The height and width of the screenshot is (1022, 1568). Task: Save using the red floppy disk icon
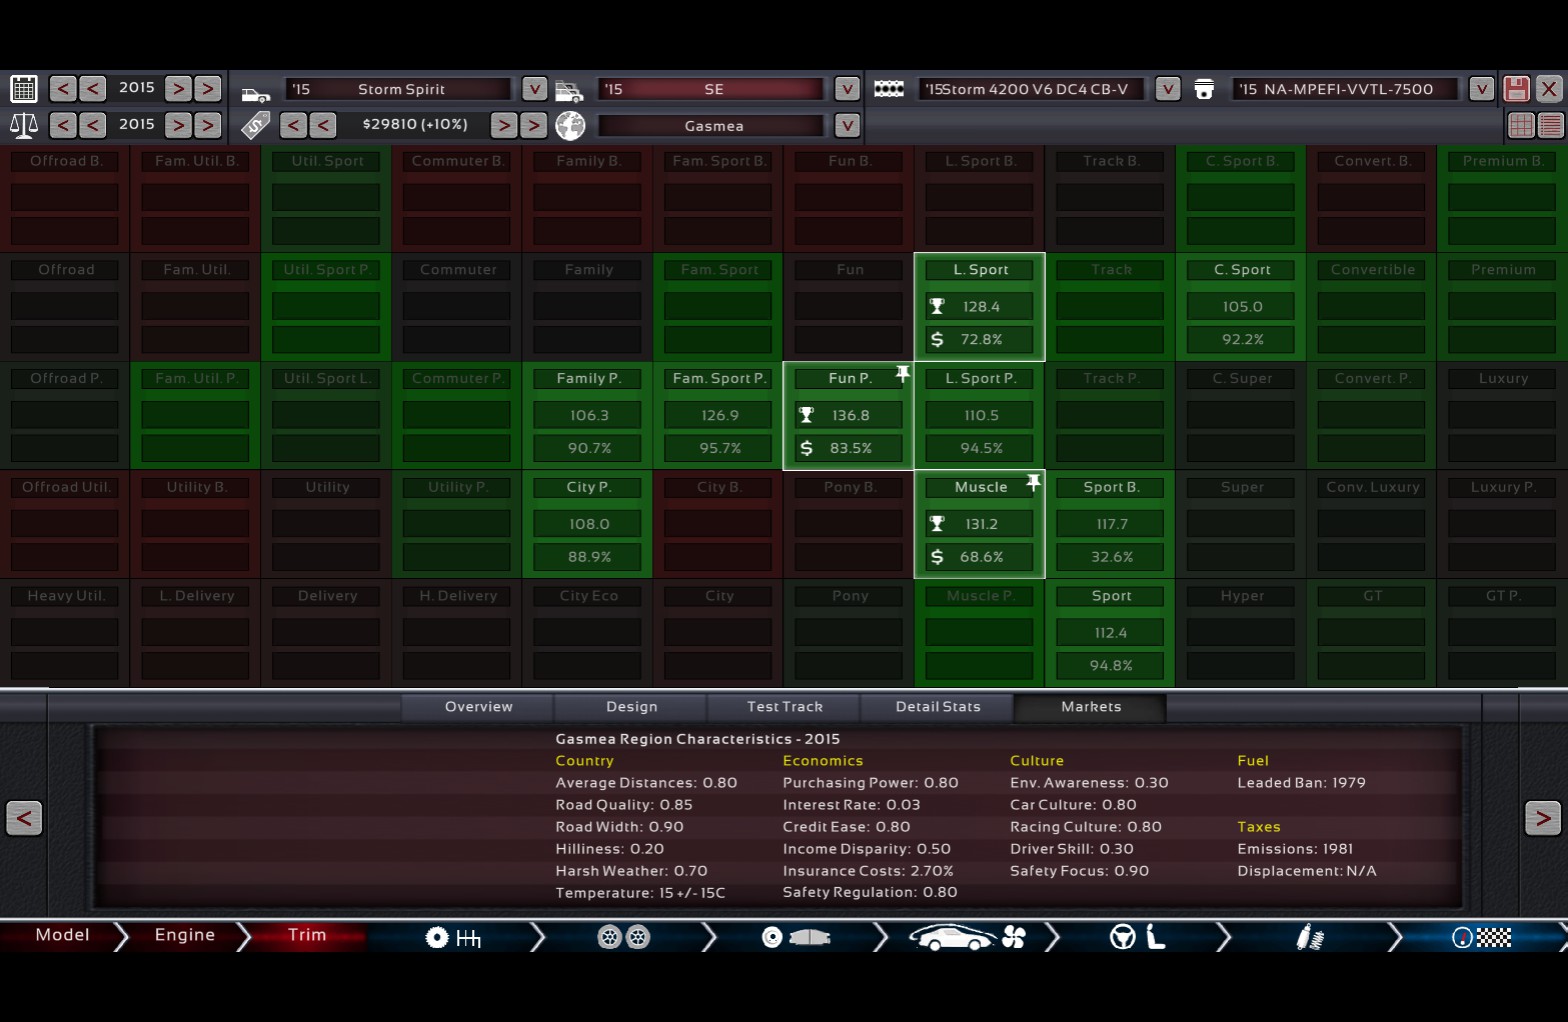(1516, 89)
